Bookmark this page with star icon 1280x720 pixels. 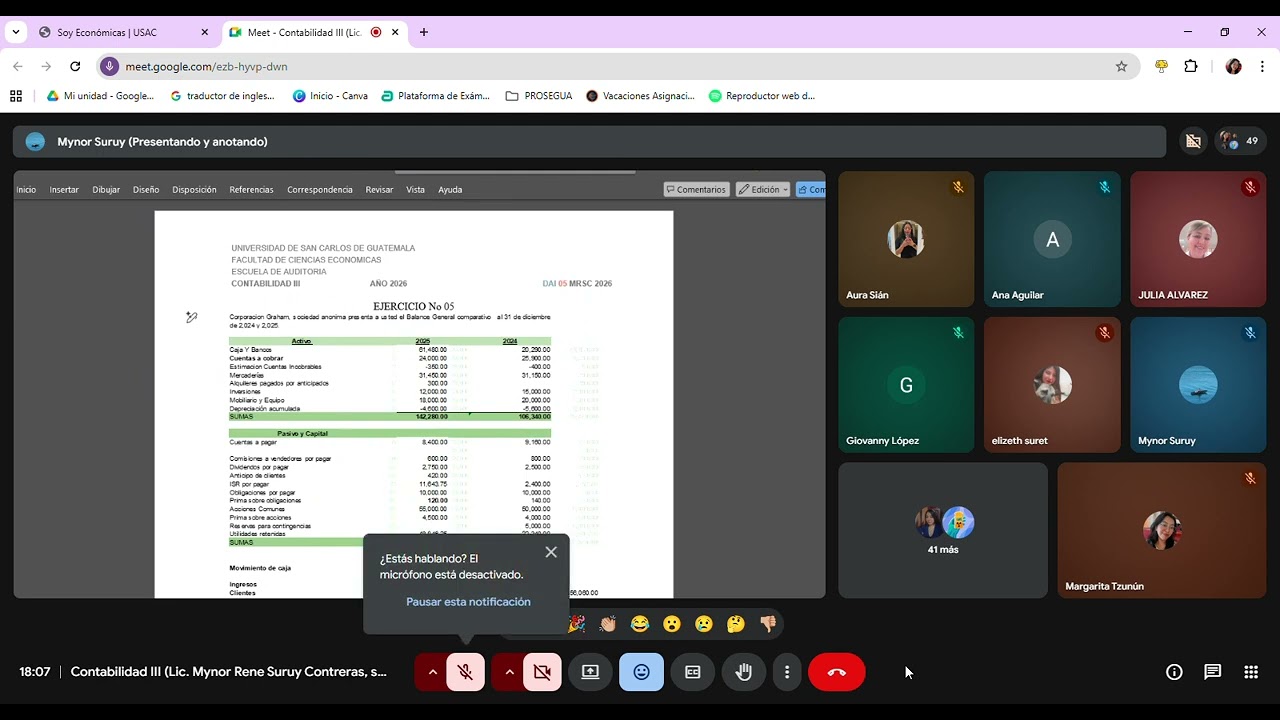coord(1121,66)
